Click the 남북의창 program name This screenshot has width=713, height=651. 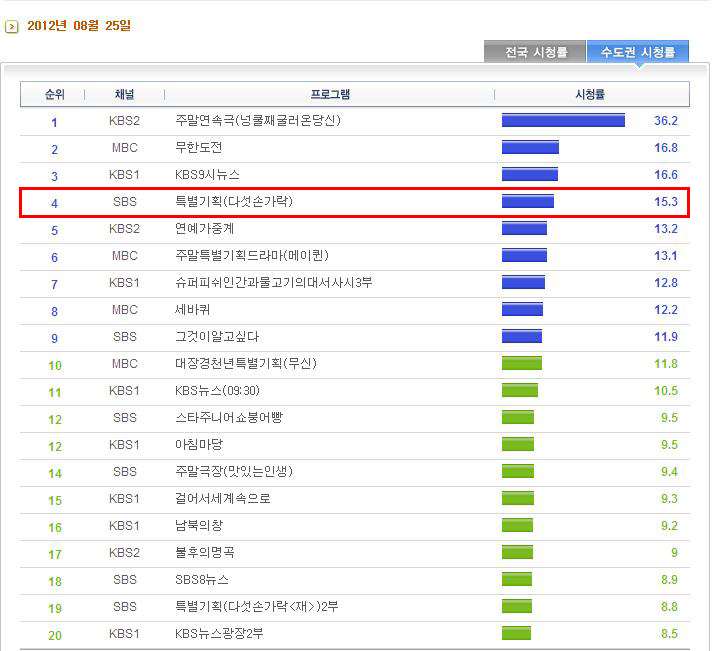pyautogui.click(x=199, y=526)
